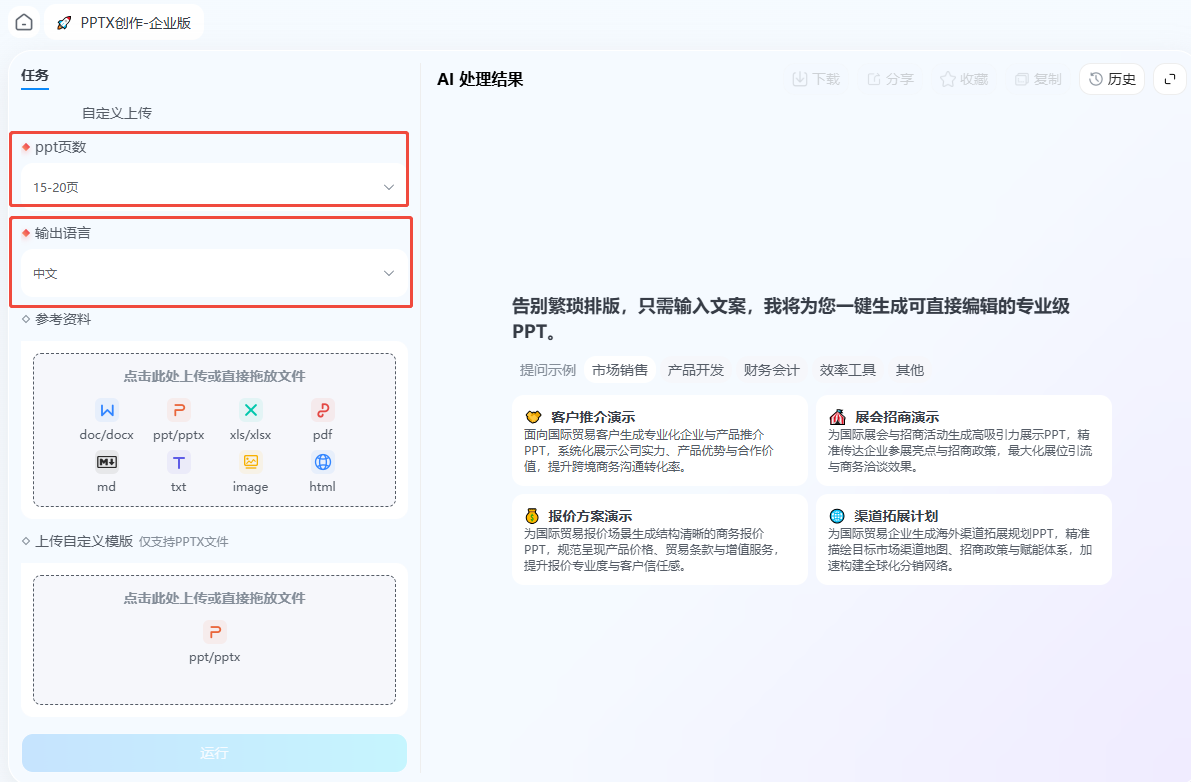The width and height of the screenshot is (1191, 782).
Task: Click the pdf file type icon
Action: [x=323, y=411]
